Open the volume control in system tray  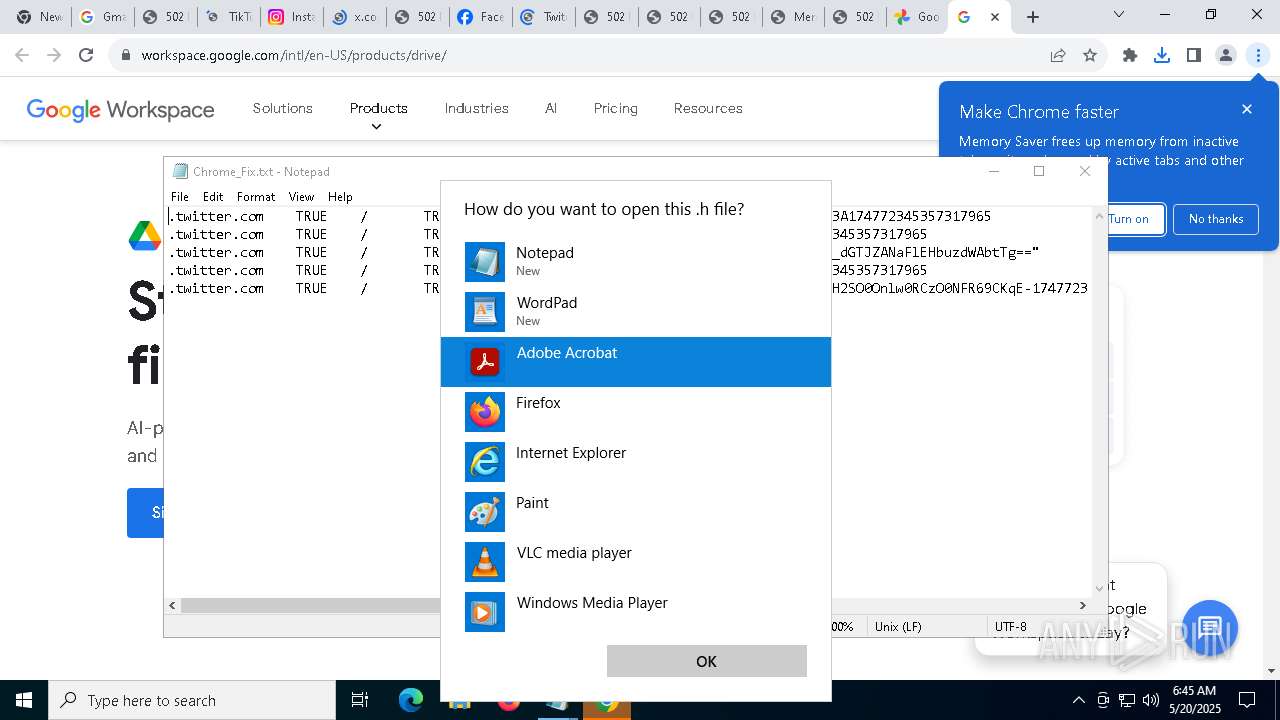coord(1151,700)
